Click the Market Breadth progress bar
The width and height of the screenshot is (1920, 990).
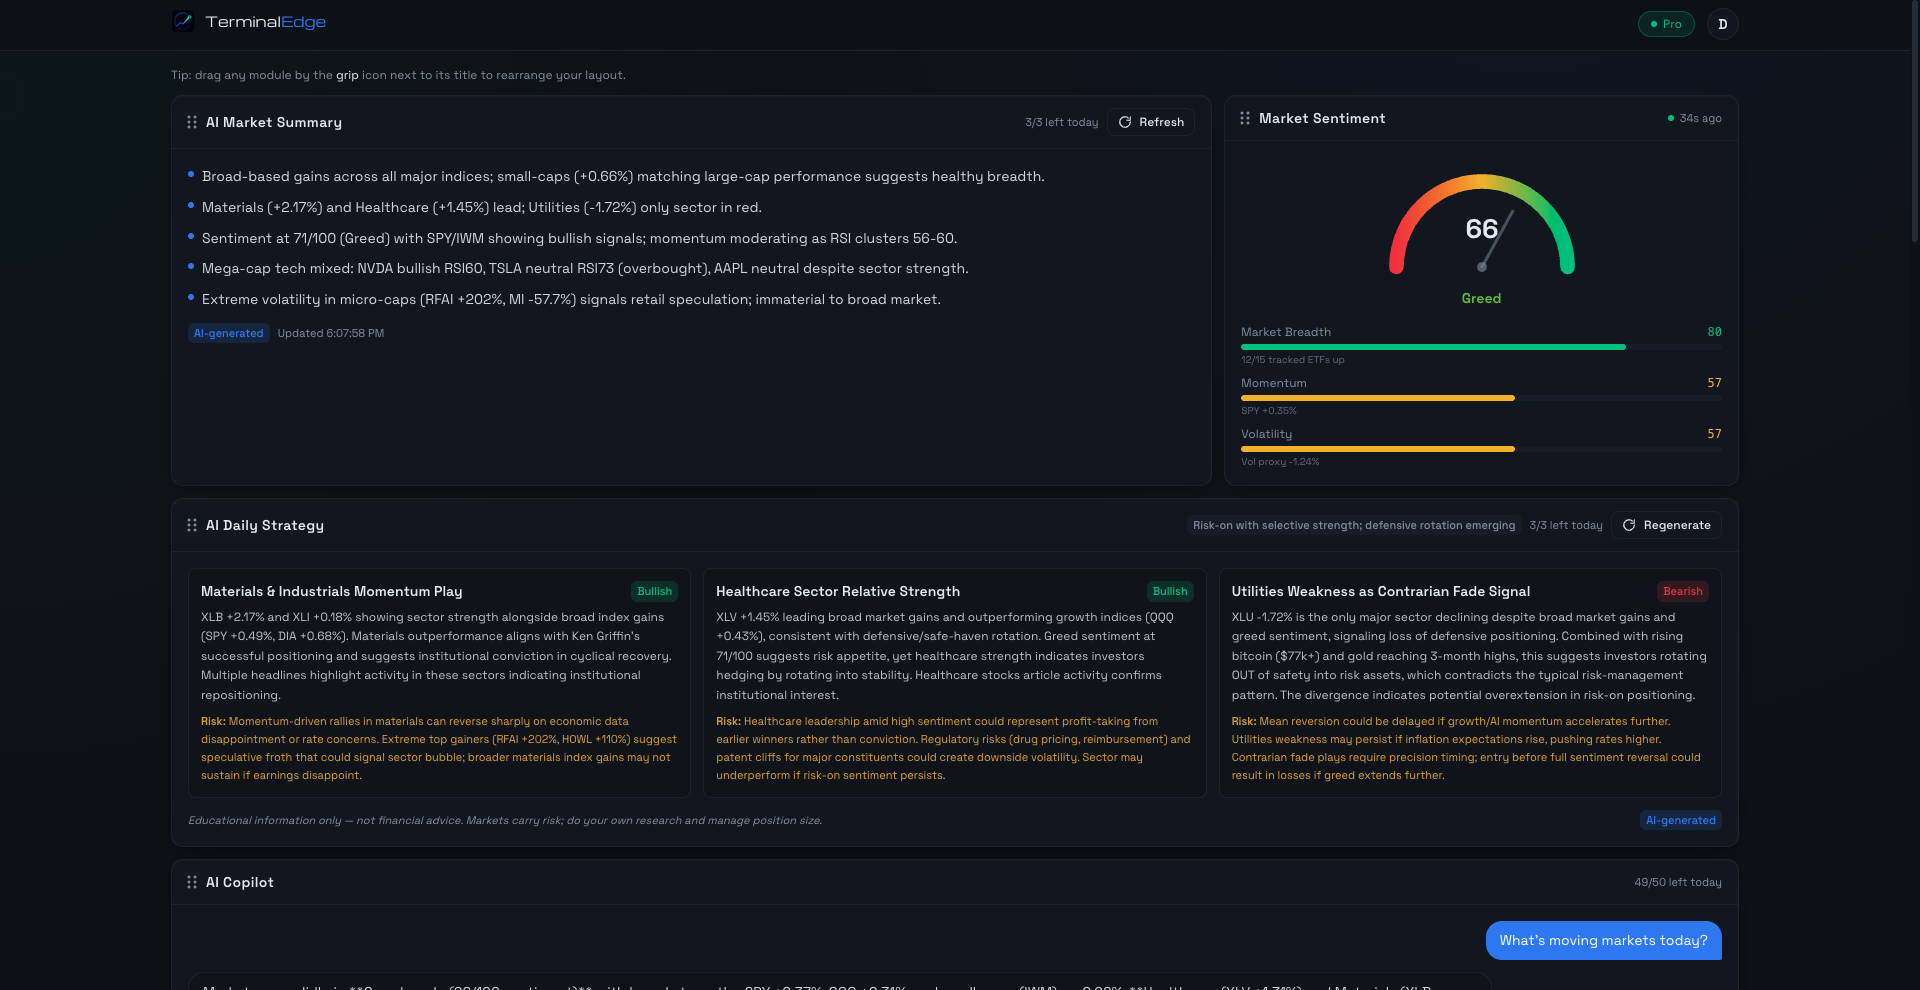(1481, 347)
